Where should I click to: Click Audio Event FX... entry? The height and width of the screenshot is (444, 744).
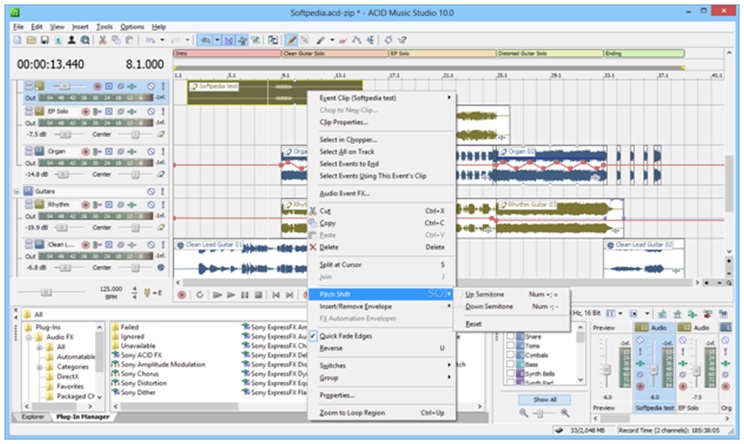click(380, 193)
